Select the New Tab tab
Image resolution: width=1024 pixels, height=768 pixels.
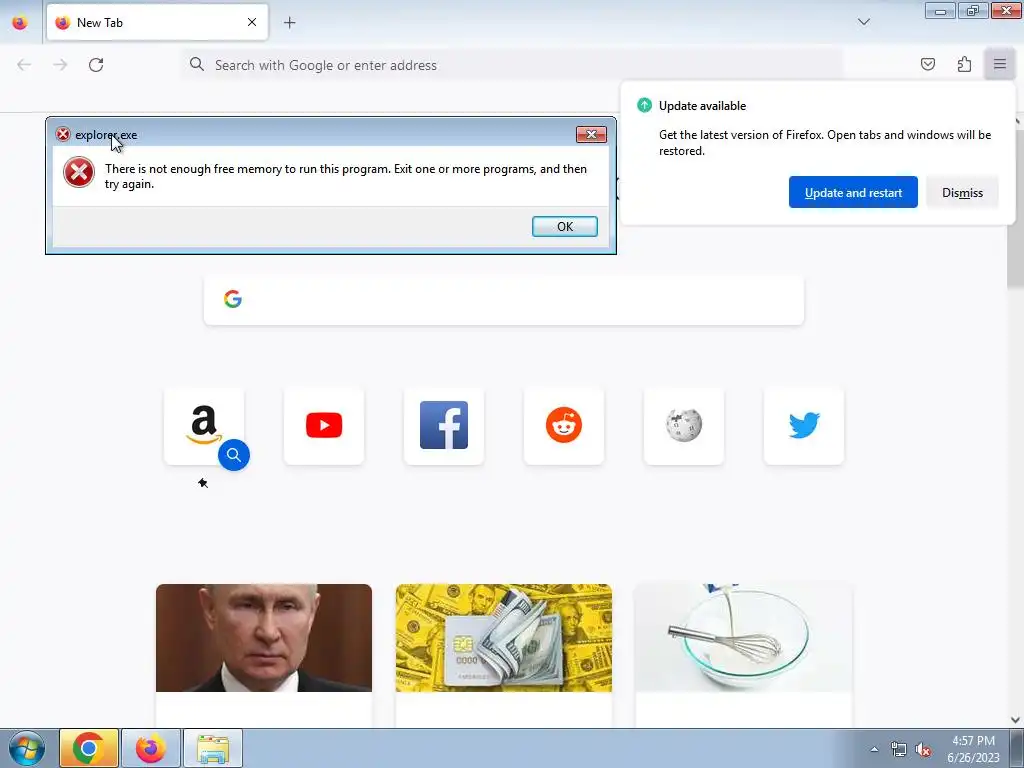point(157,22)
